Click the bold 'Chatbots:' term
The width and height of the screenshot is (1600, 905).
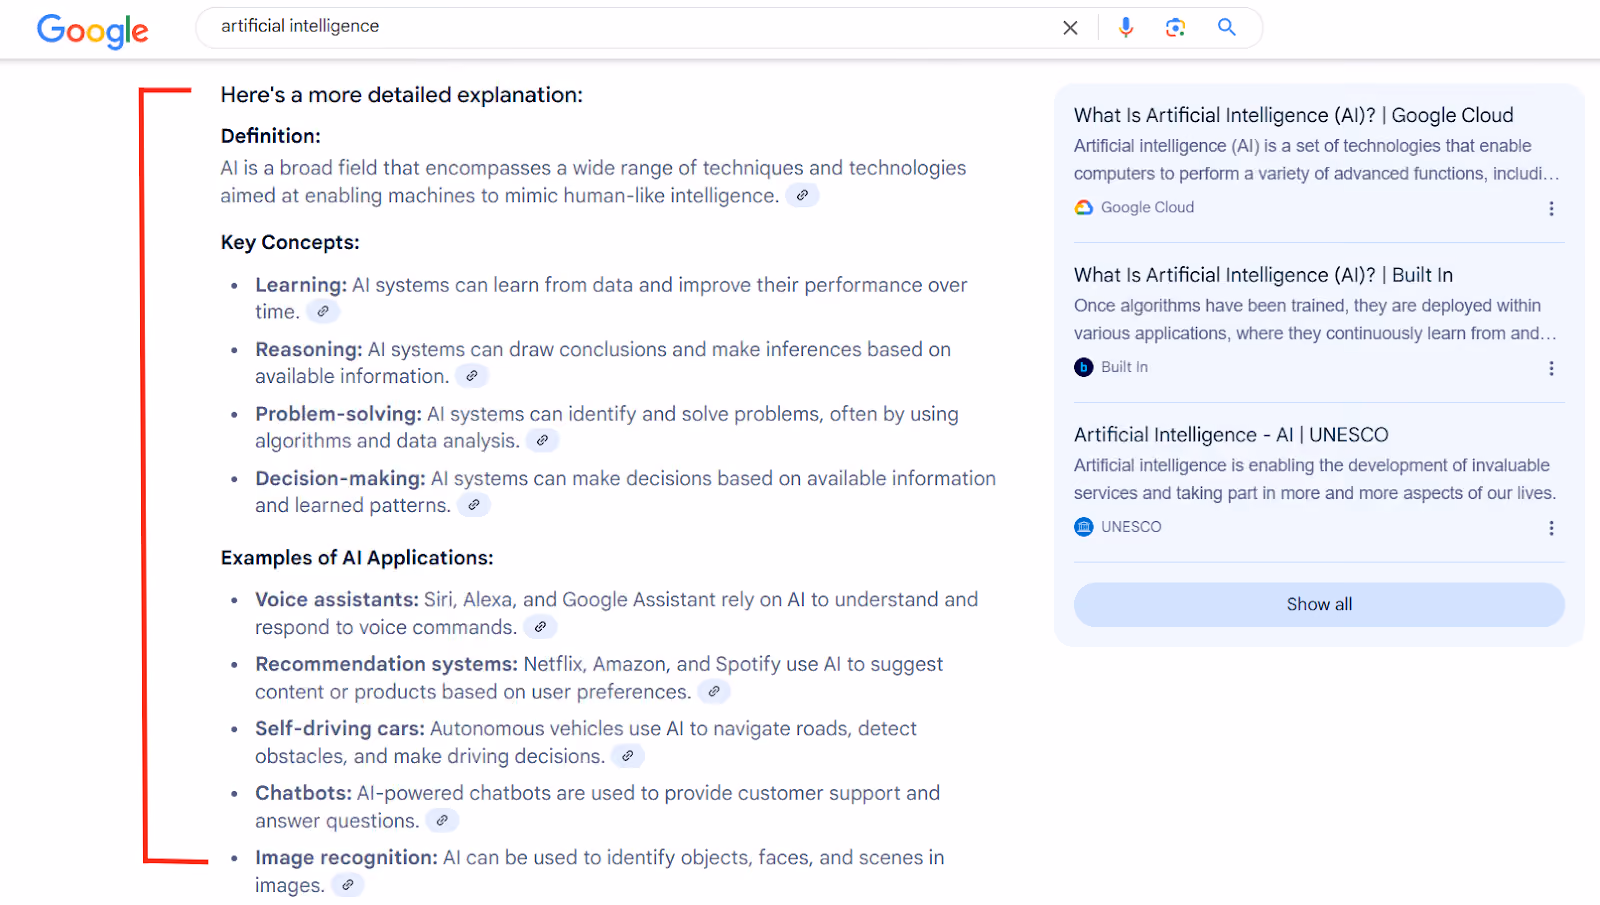click(303, 793)
